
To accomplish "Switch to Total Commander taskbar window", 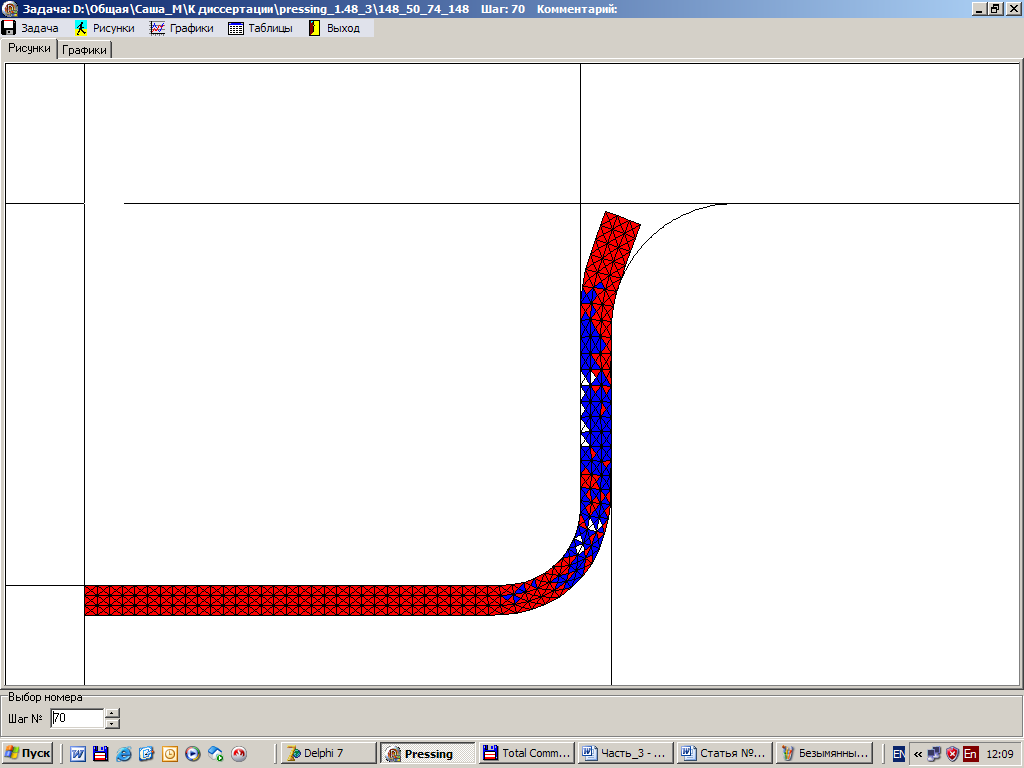I will coord(526,754).
